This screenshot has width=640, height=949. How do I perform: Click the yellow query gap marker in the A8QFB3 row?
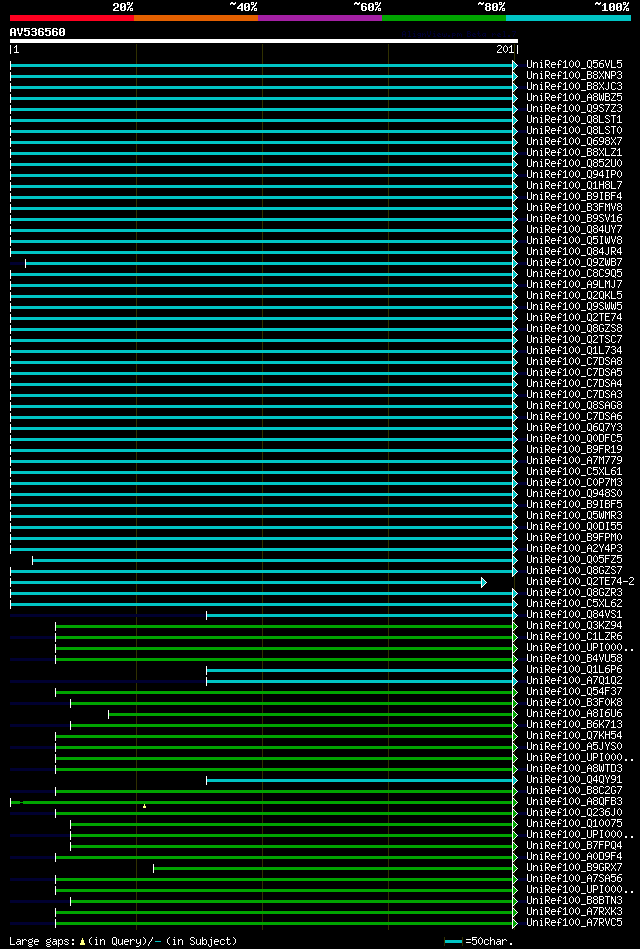[x=144, y=806]
